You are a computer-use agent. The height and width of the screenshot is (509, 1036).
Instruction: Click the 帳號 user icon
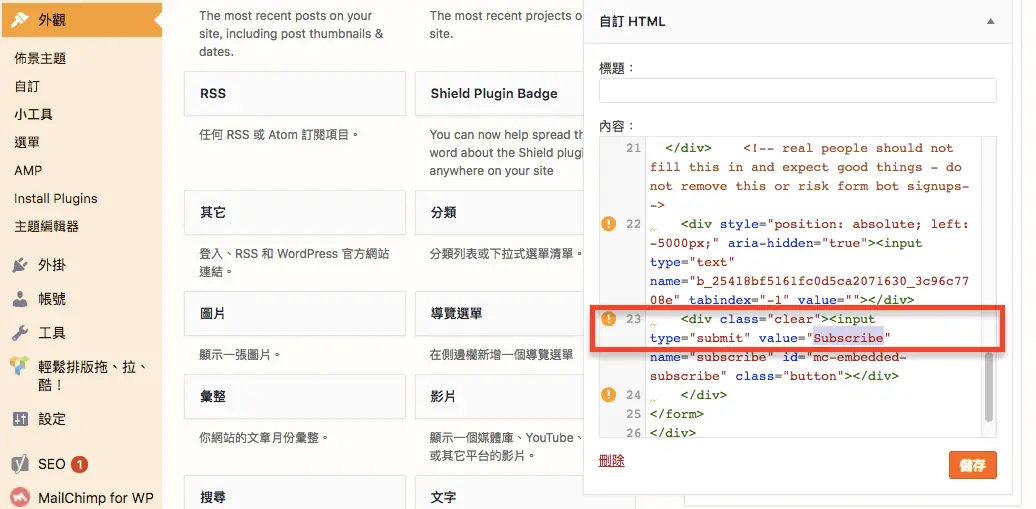[x=20, y=299]
